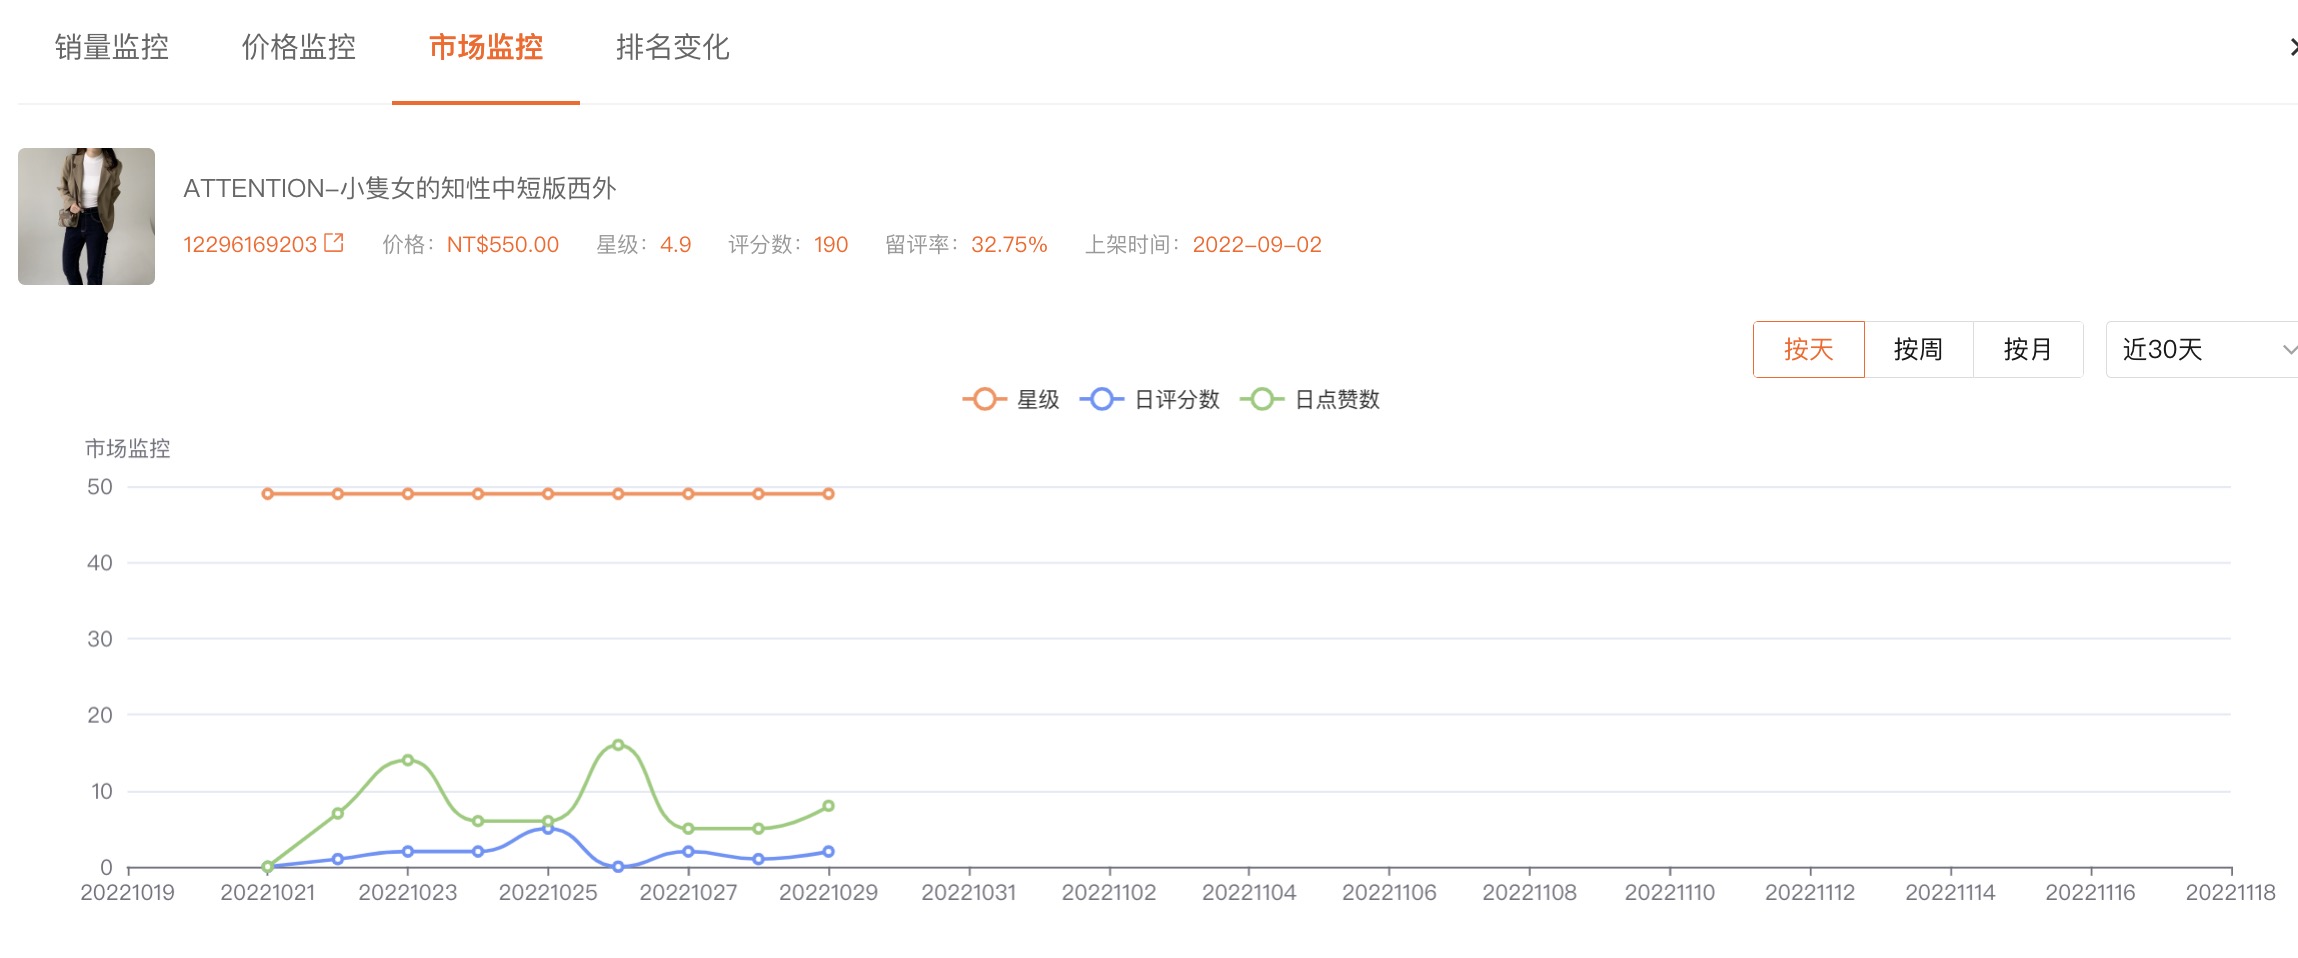
Task: Click the blue data point at 20221029
Action: 829,852
